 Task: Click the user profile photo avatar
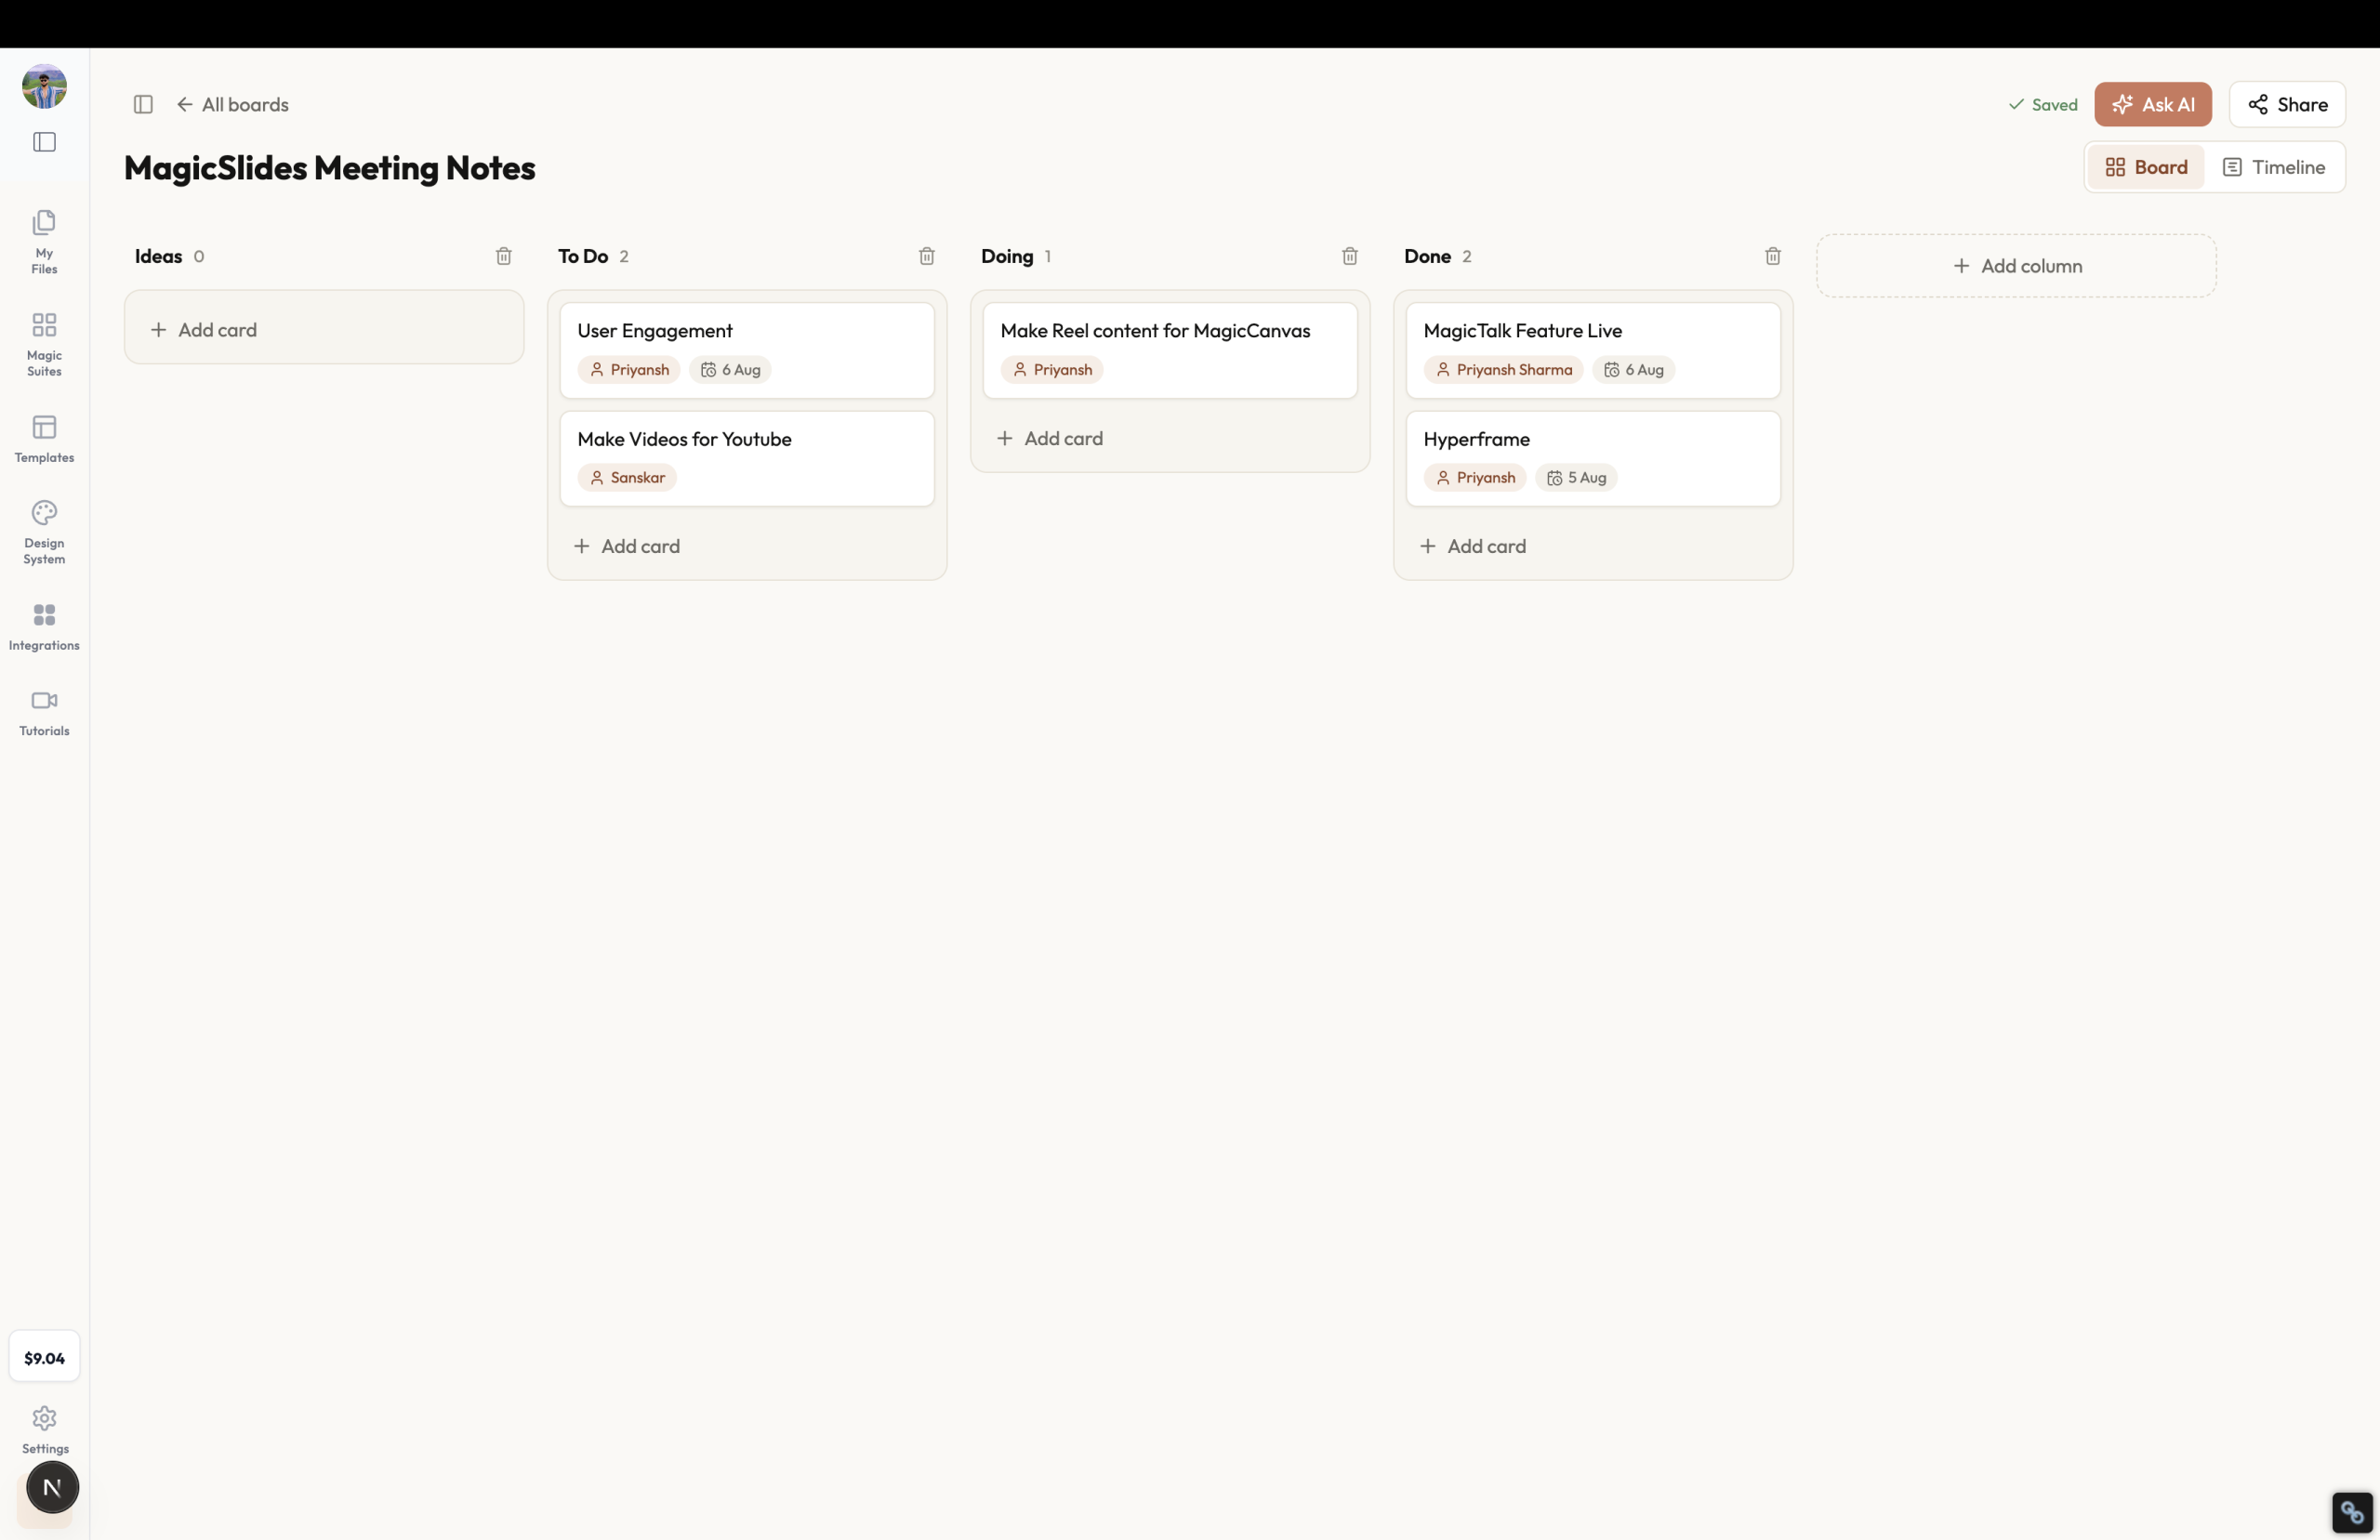(x=44, y=86)
